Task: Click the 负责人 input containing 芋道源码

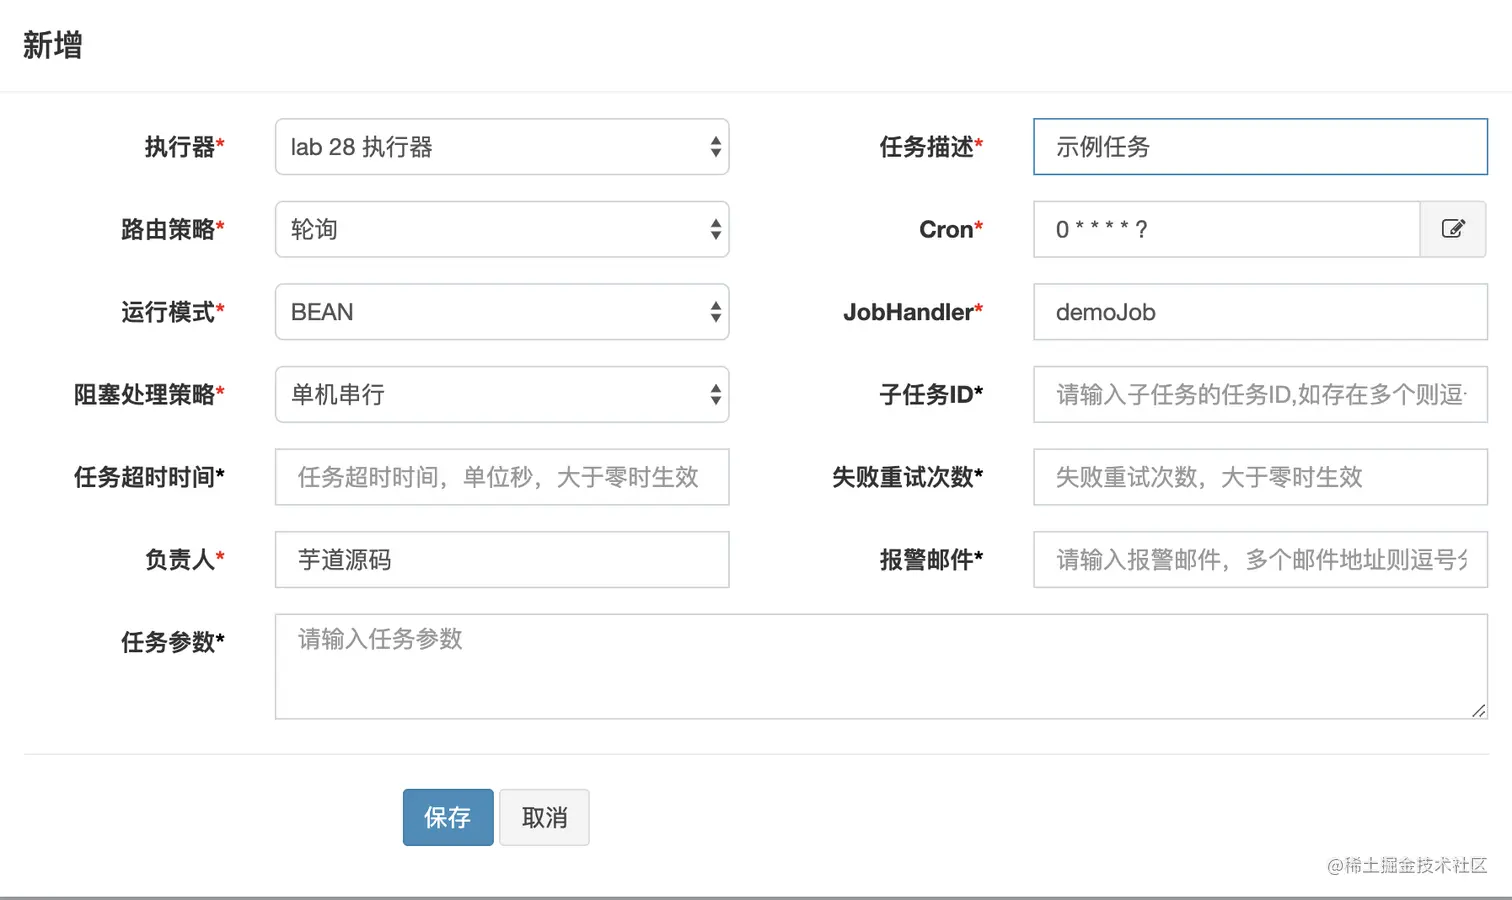Action: 502,559
